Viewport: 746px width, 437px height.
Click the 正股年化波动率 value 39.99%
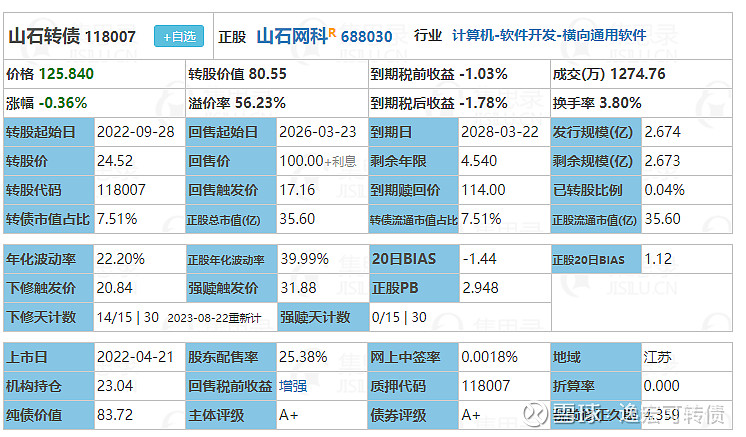coord(304,259)
